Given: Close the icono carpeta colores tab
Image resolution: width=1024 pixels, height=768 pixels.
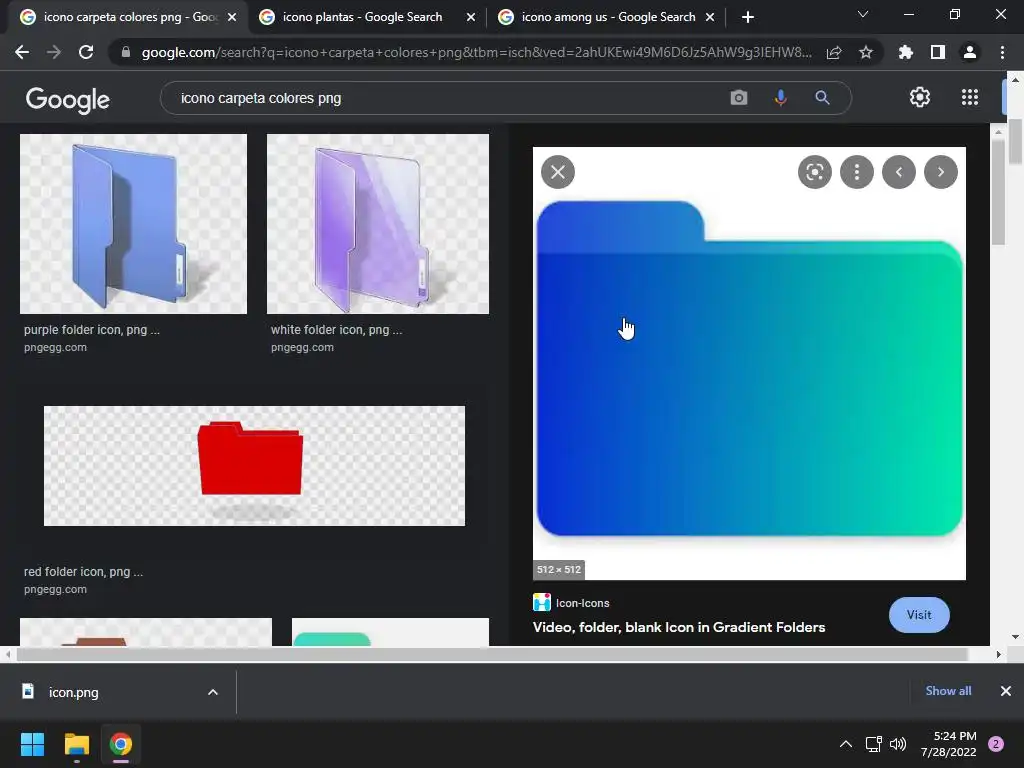Looking at the screenshot, I should coord(232,17).
